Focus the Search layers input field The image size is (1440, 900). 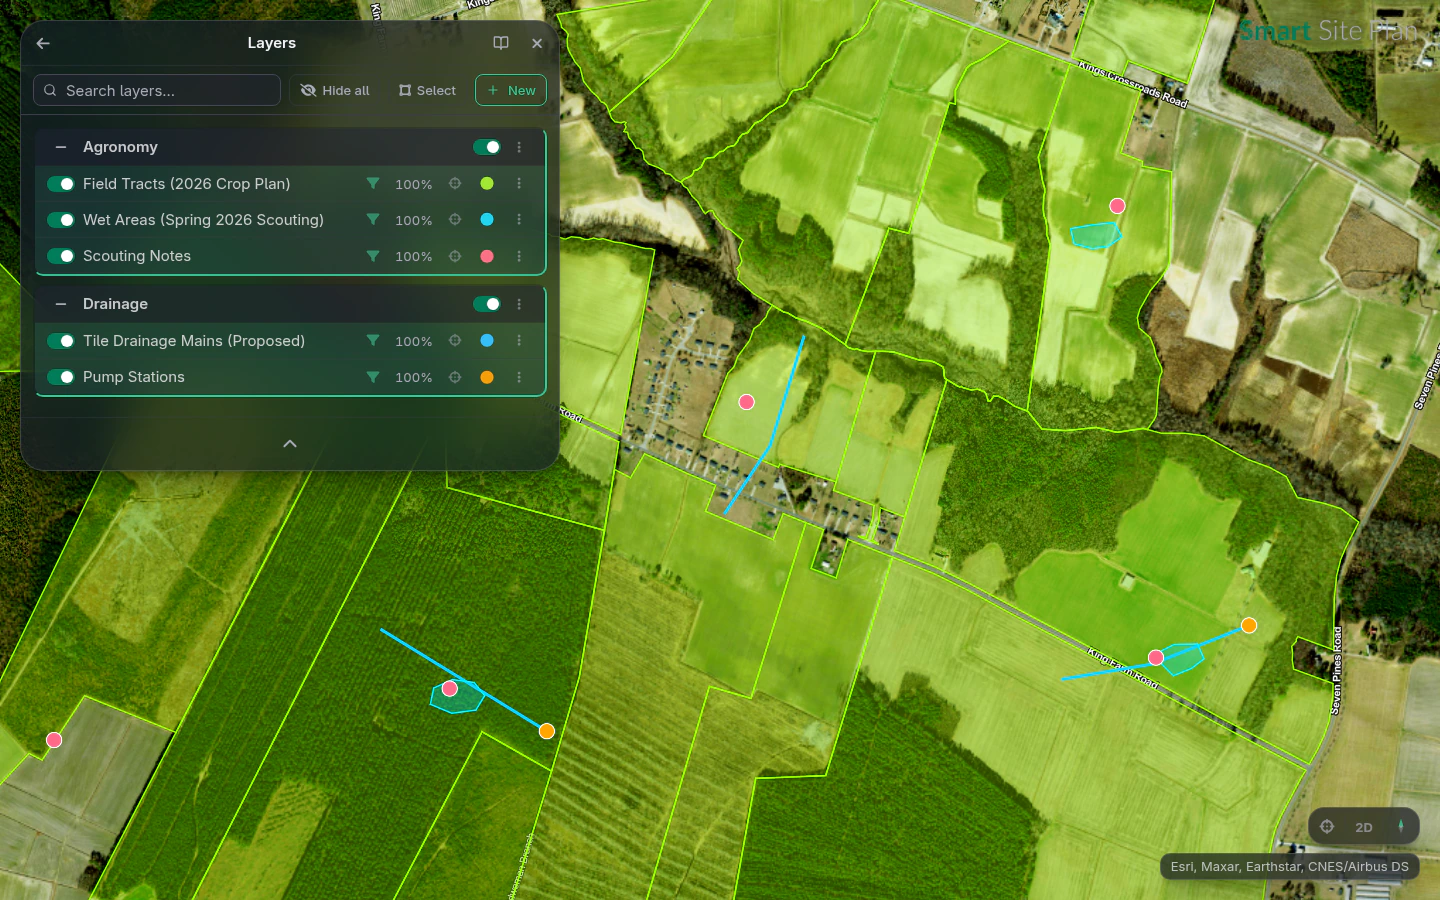[x=157, y=90]
